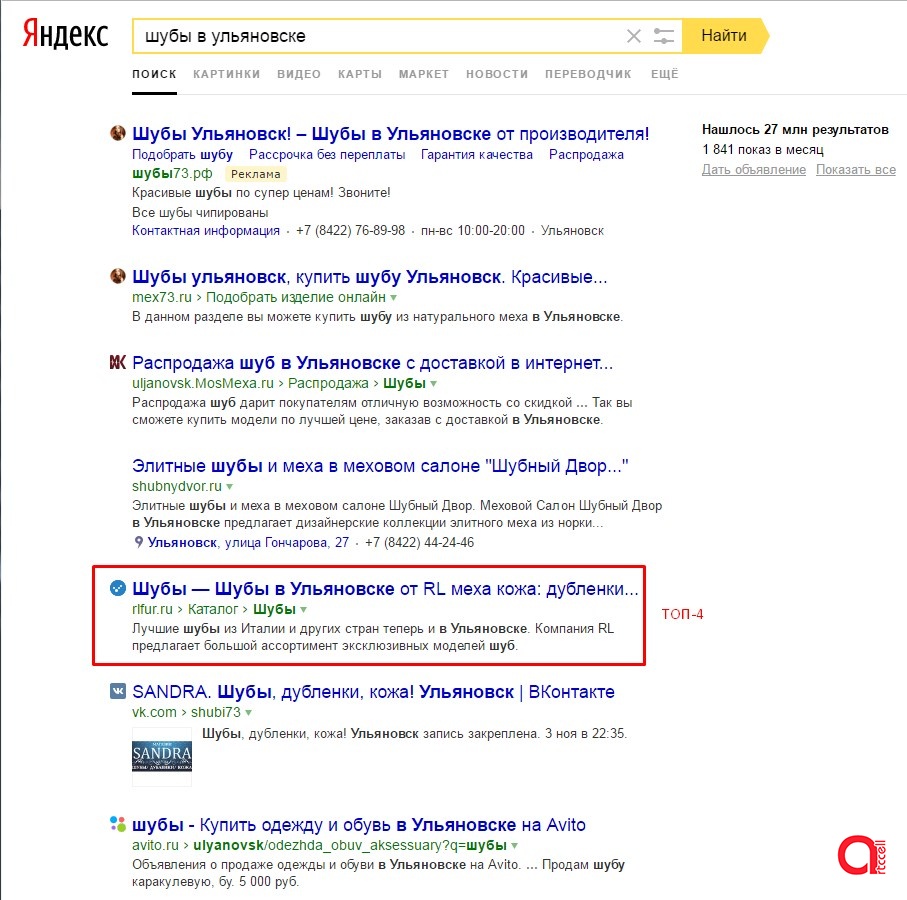Open the Карты tab
Viewport: 907px width, 900px height.
(360, 74)
